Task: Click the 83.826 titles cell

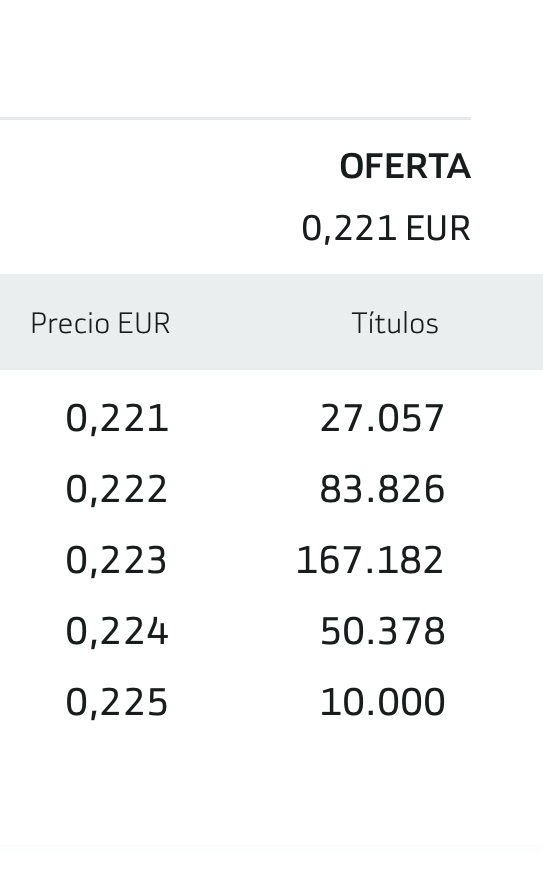Action: pyautogui.click(x=382, y=489)
